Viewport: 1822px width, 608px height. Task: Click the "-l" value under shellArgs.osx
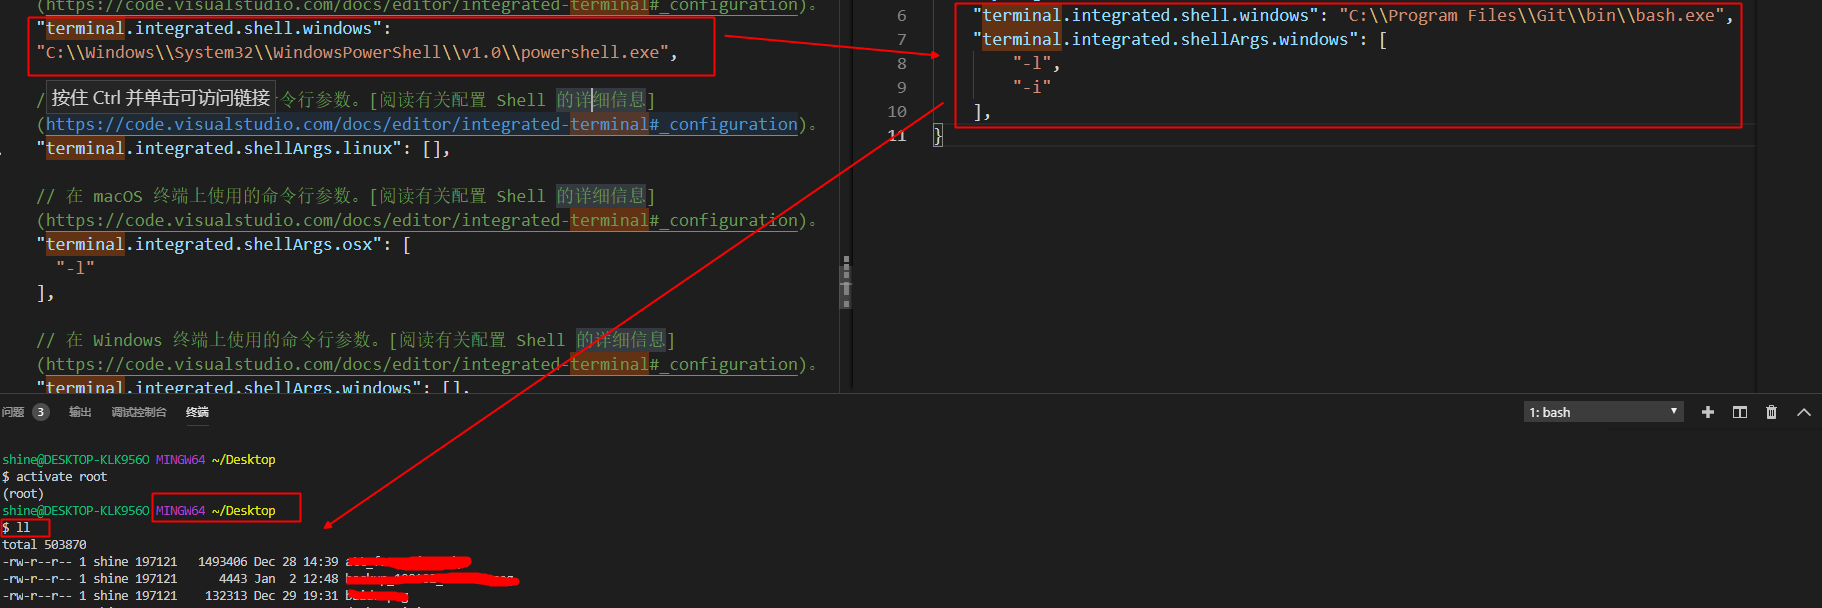(75, 268)
